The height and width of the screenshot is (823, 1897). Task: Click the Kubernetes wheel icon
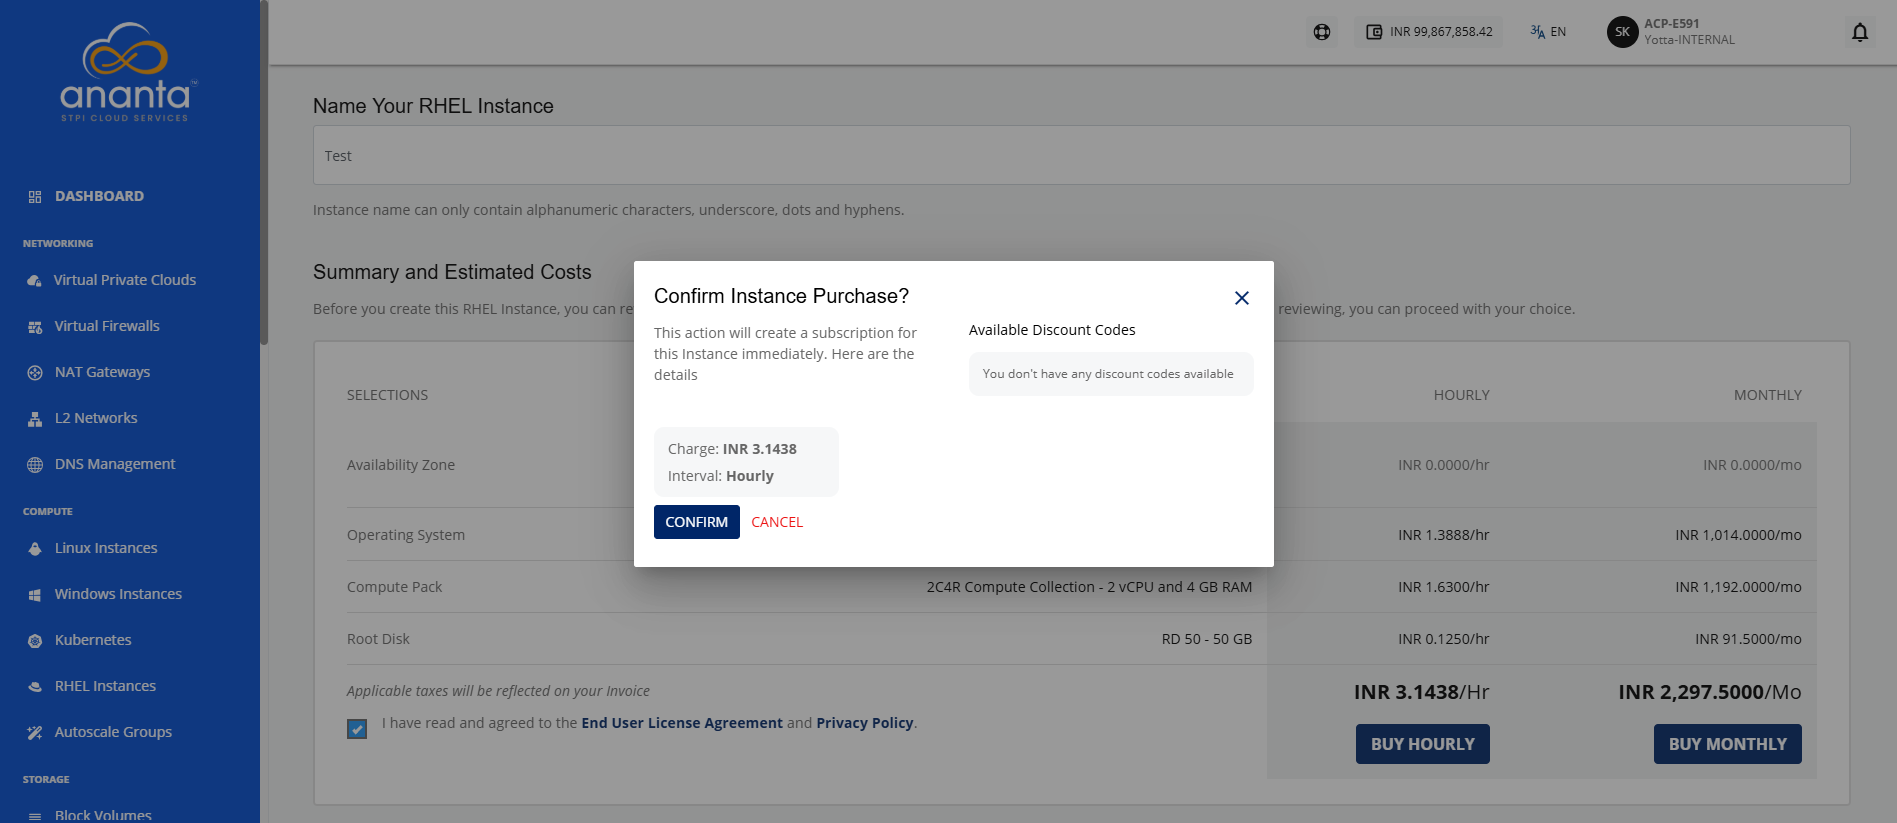click(35, 641)
